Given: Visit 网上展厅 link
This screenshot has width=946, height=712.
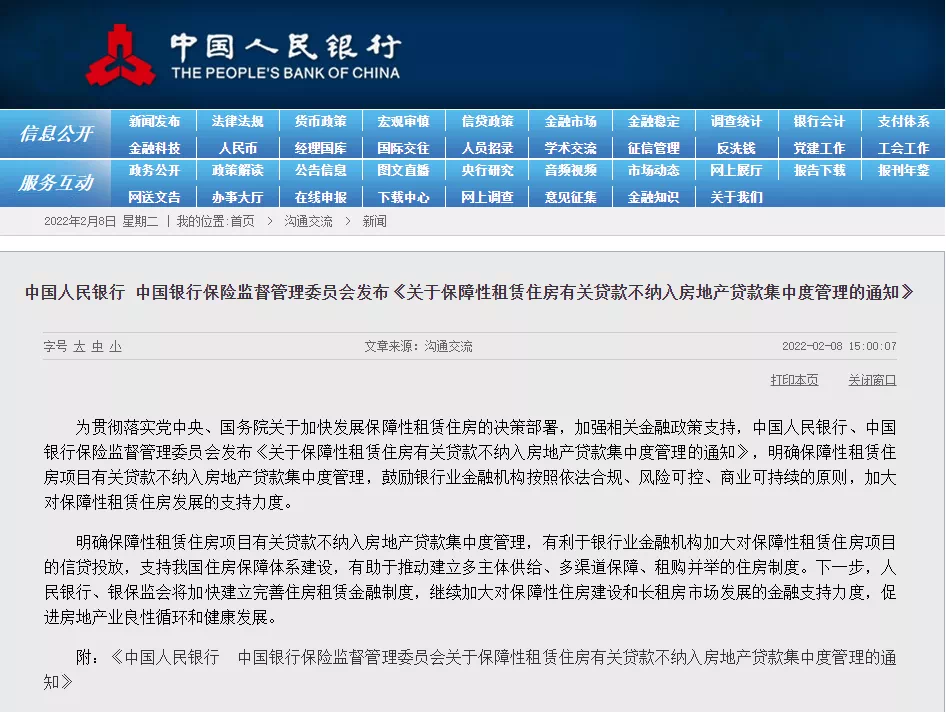Looking at the screenshot, I should click(x=736, y=171).
